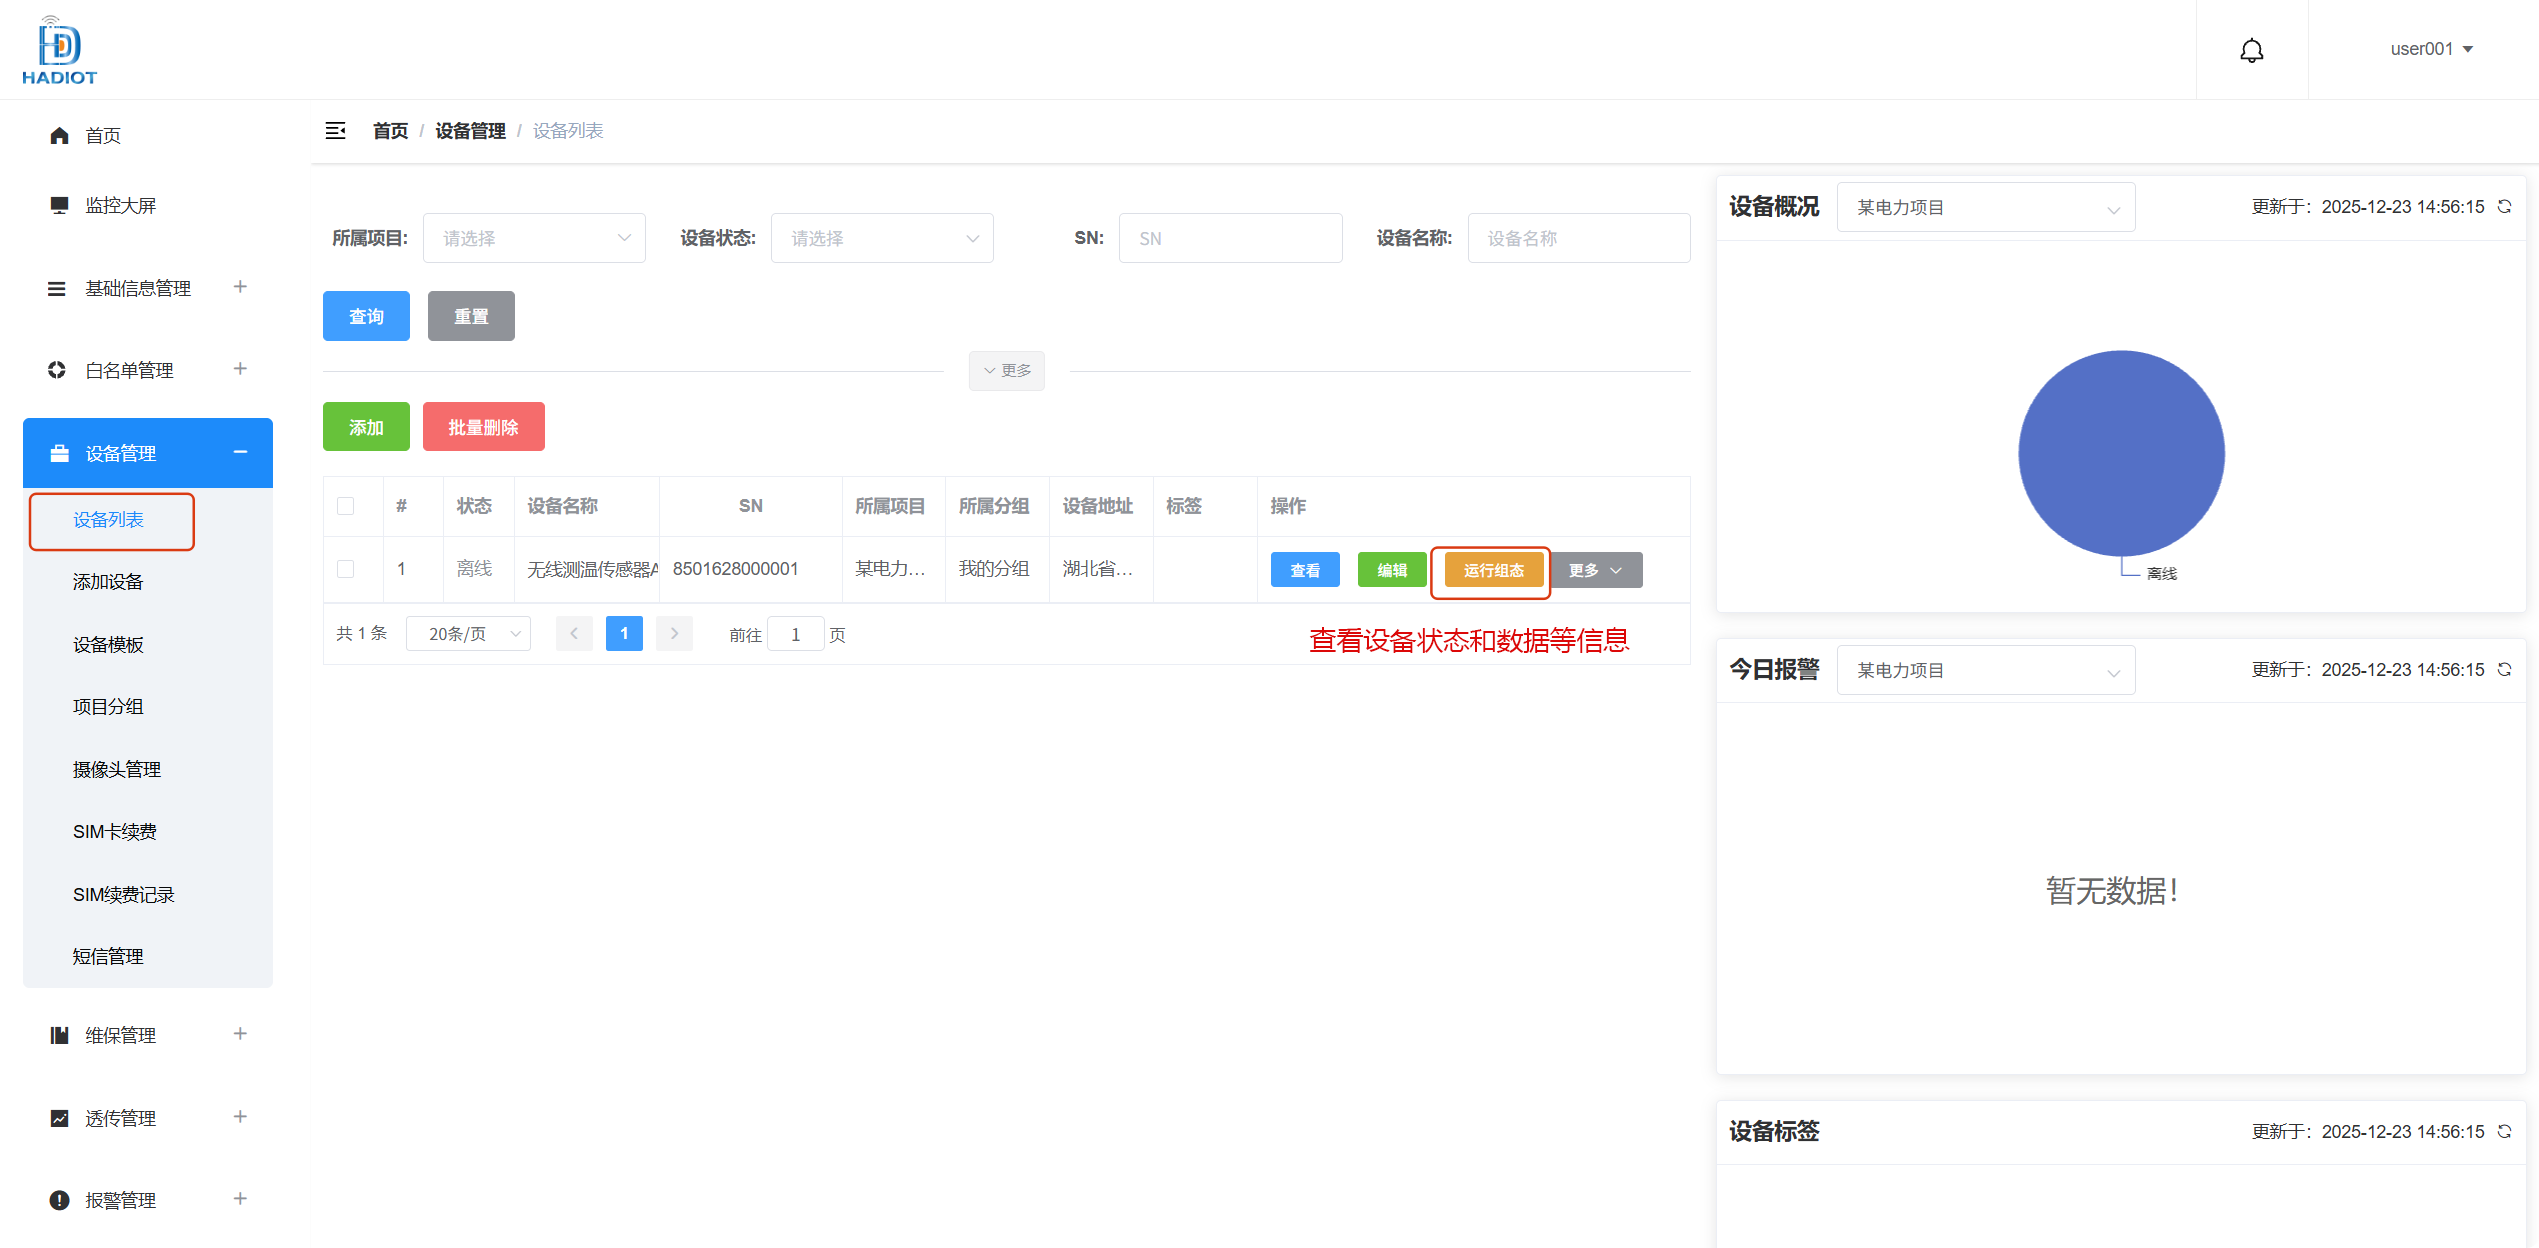This screenshot has width=2539, height=1248.
Task: Expand 透传管理 with the plus sign
Action: tap(240, 1117)
